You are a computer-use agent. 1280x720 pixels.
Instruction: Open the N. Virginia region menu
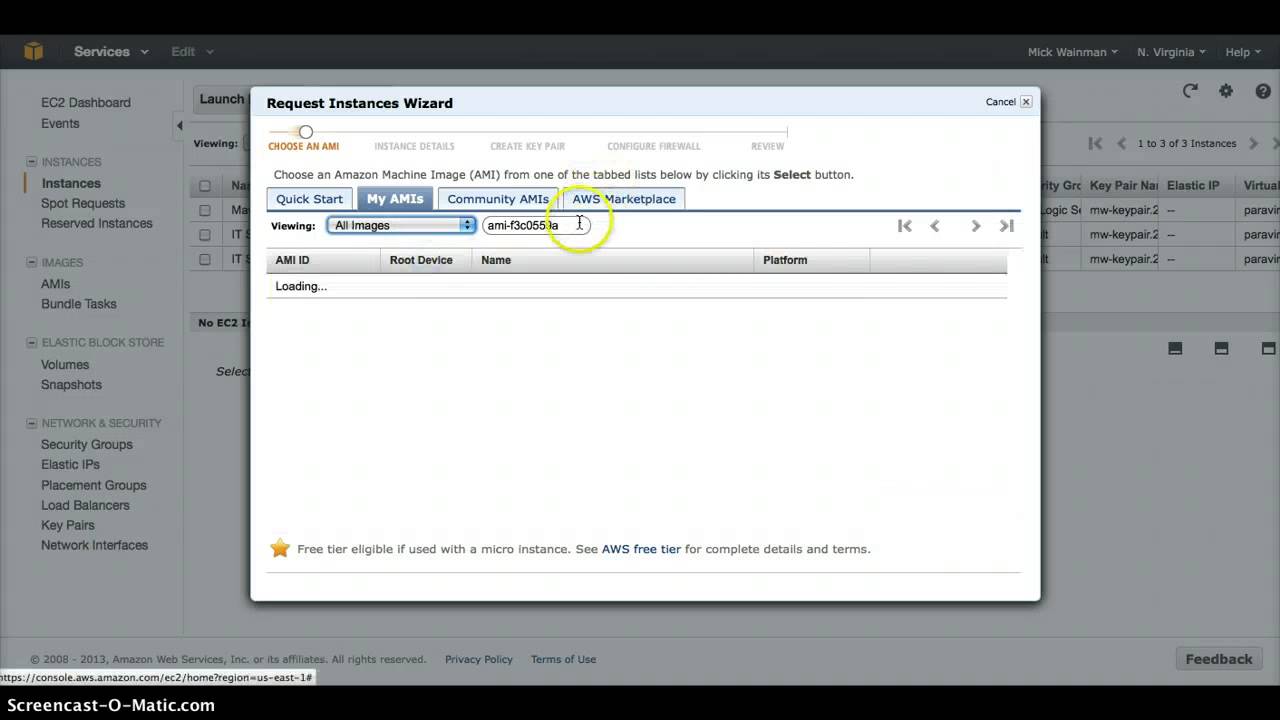[x=1171, y=52]
